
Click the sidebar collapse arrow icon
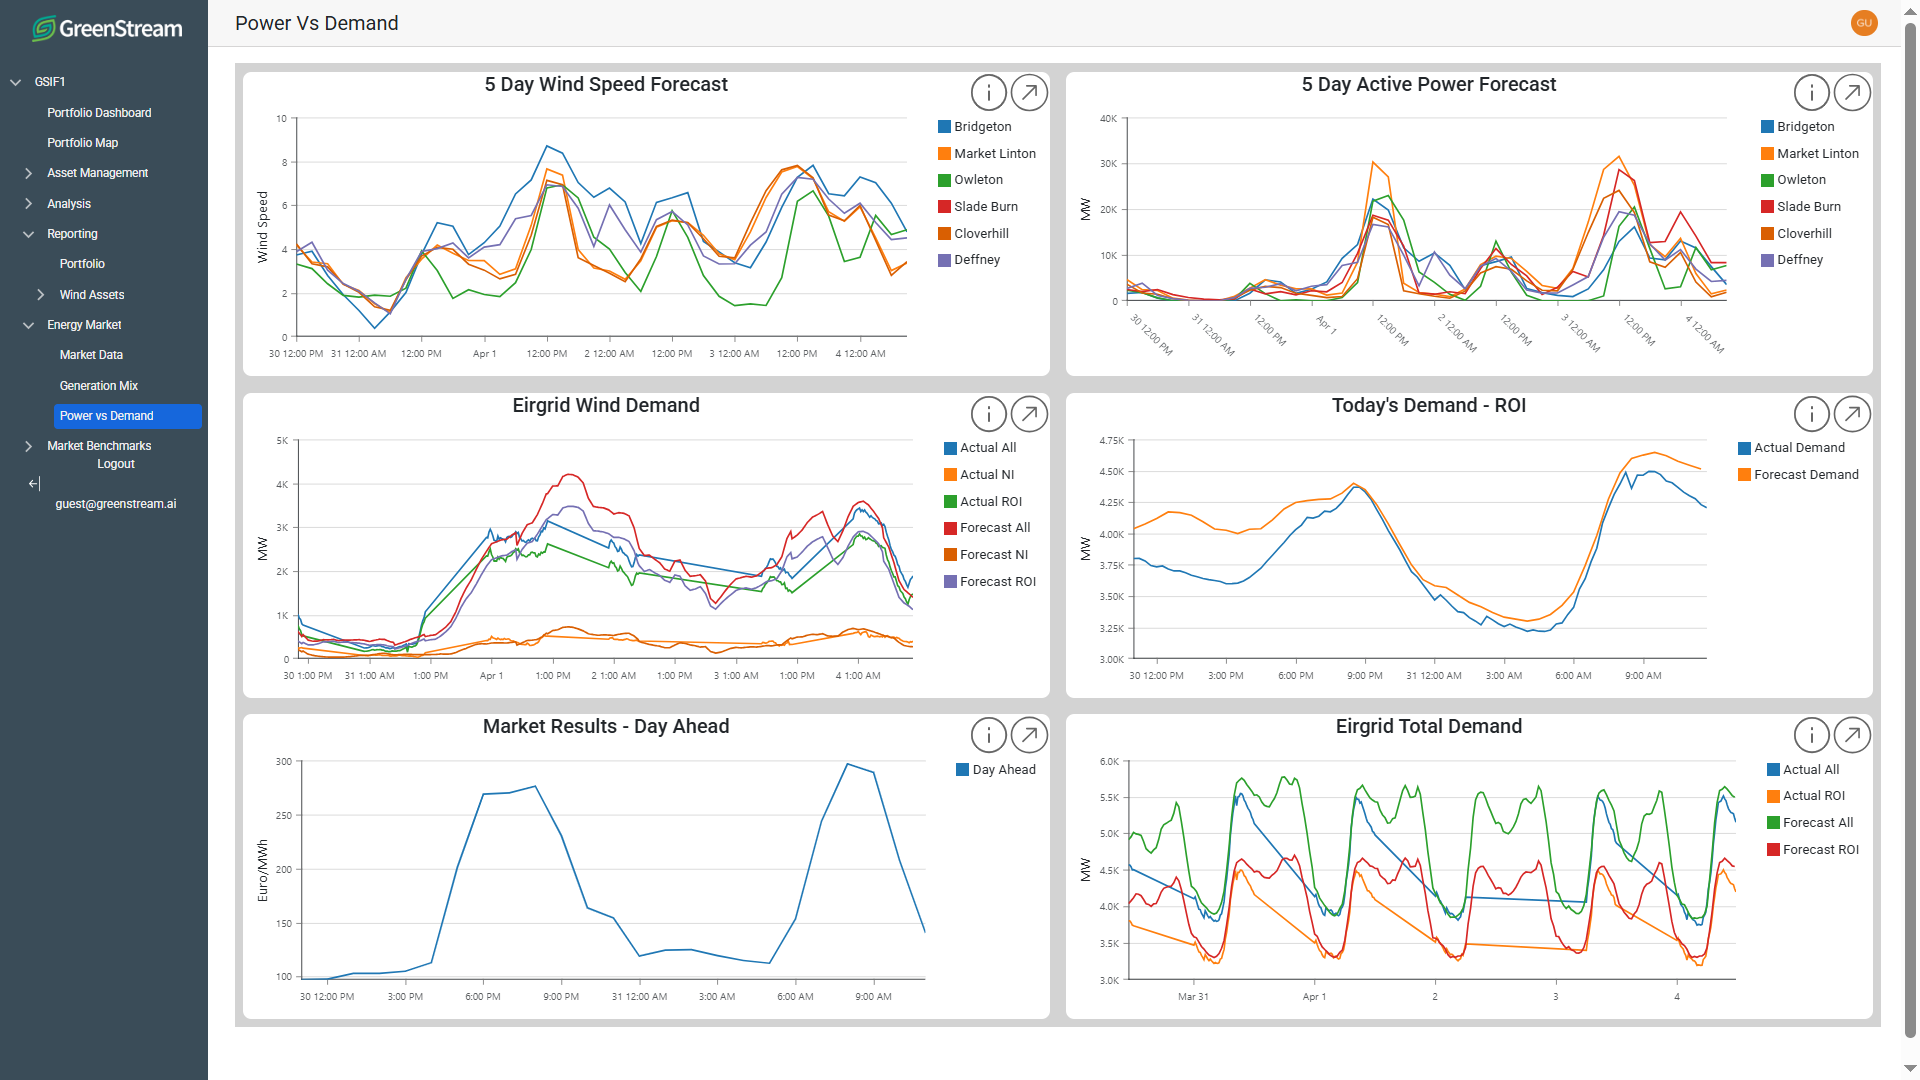34,484
